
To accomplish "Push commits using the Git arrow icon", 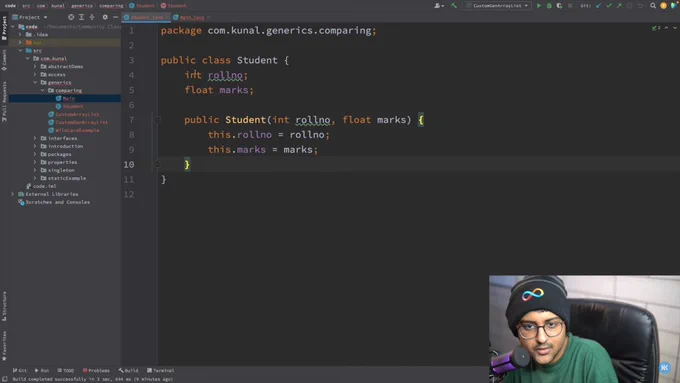I will pos(619,6).
